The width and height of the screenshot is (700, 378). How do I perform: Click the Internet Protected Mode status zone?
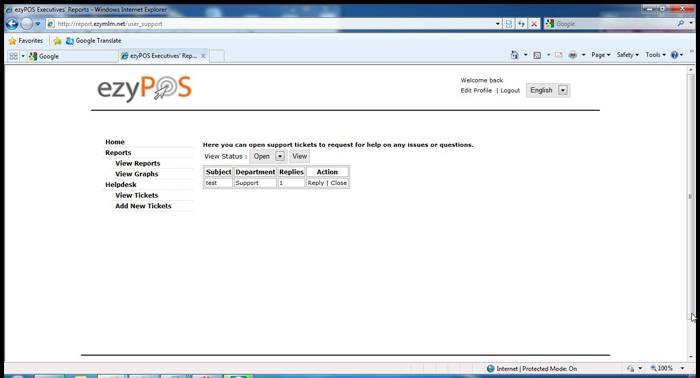tap(532, 369)
